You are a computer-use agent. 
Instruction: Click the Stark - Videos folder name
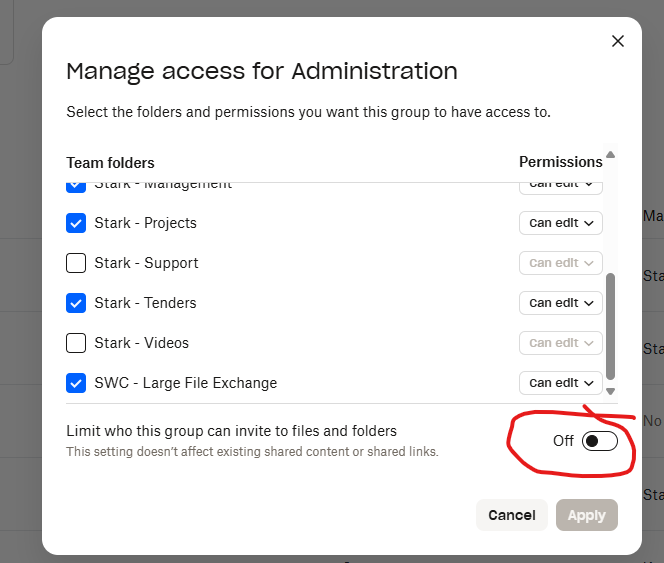[141, 343]
